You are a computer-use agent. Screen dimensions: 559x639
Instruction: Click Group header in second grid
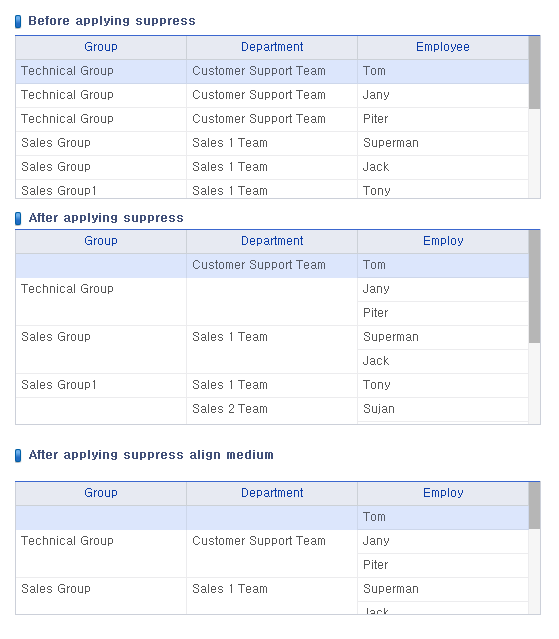101,241
